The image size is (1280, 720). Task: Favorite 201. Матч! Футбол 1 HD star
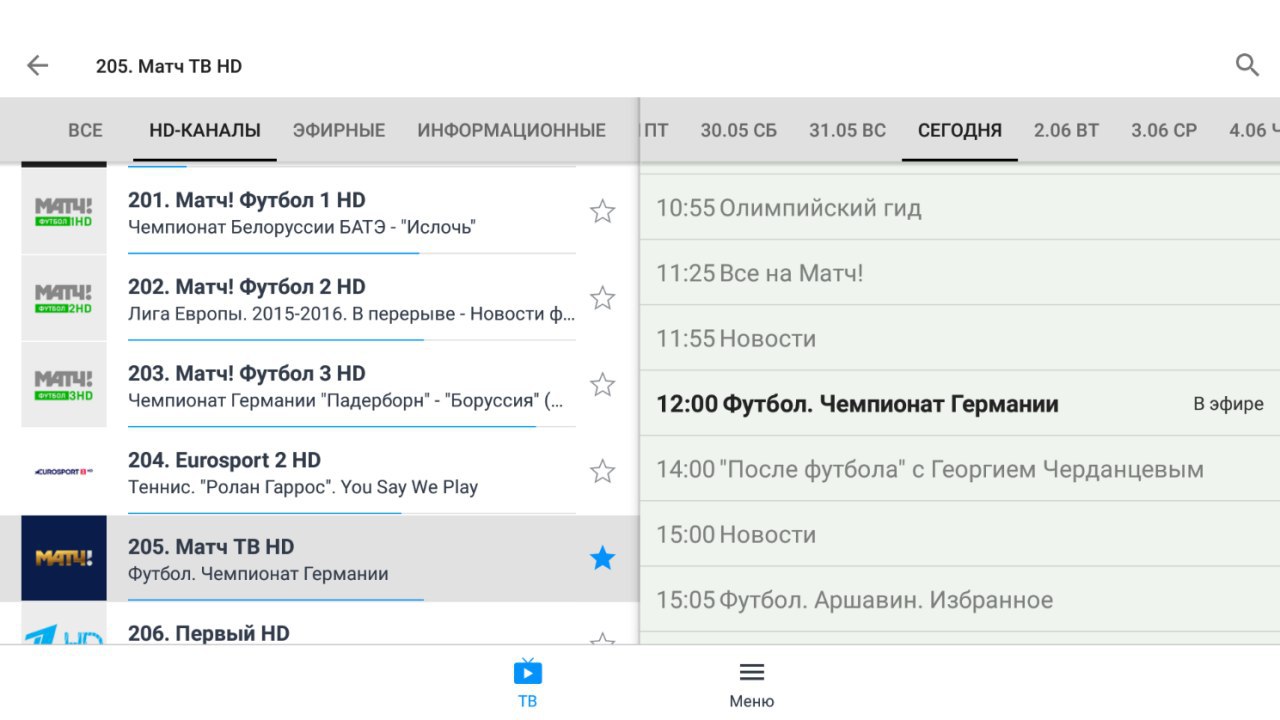coord(602,211)
